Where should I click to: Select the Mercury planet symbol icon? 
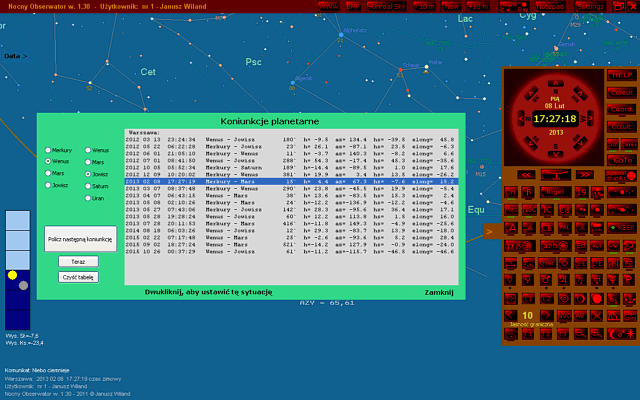click(x=510, y=280)
